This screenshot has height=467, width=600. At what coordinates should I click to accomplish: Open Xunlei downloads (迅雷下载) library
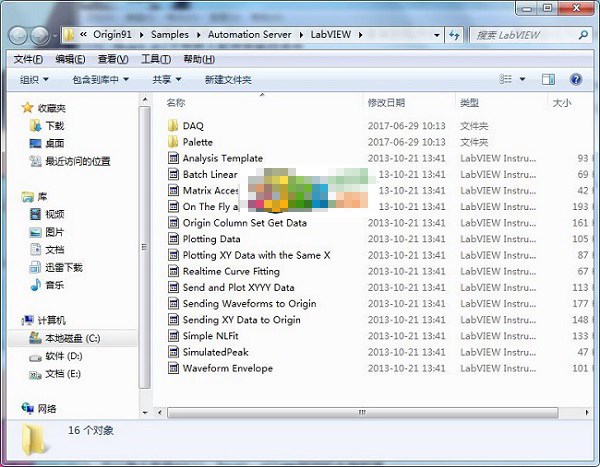(56, 267)
